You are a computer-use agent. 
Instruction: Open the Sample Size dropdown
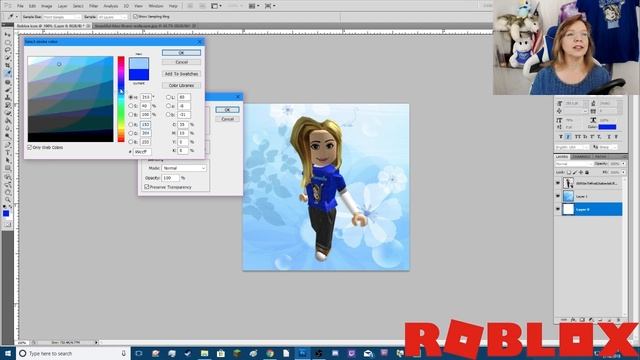coord(62,17)
